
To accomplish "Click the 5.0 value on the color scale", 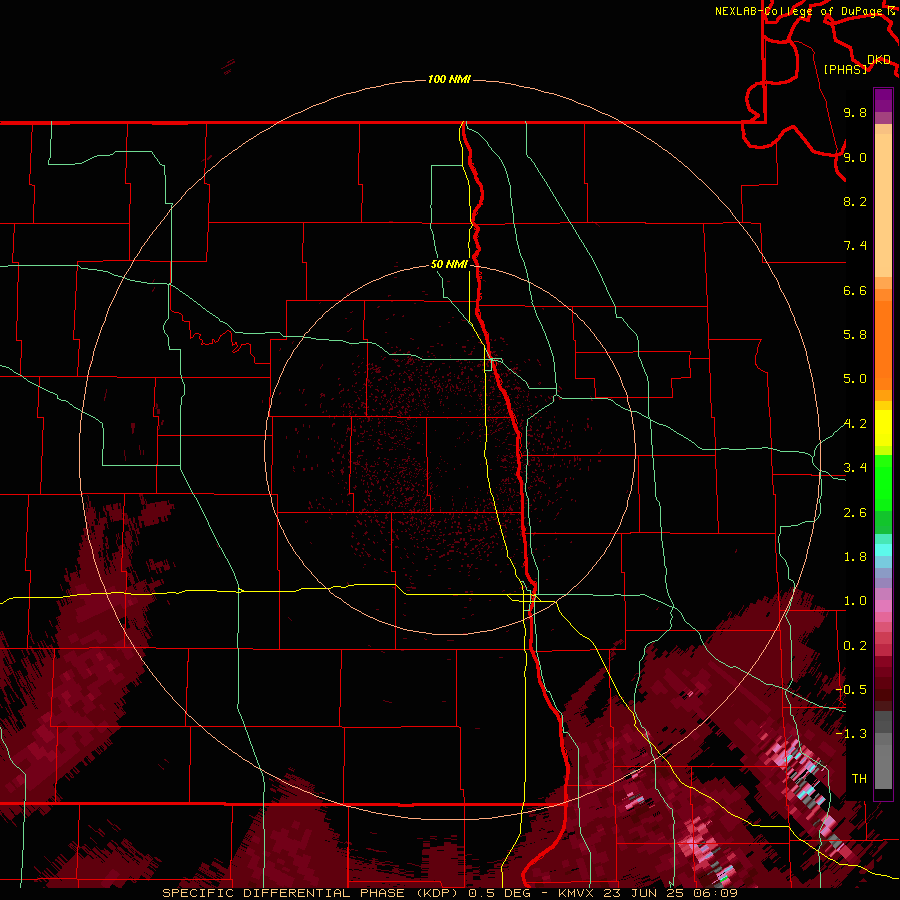I will pos(855,379).
